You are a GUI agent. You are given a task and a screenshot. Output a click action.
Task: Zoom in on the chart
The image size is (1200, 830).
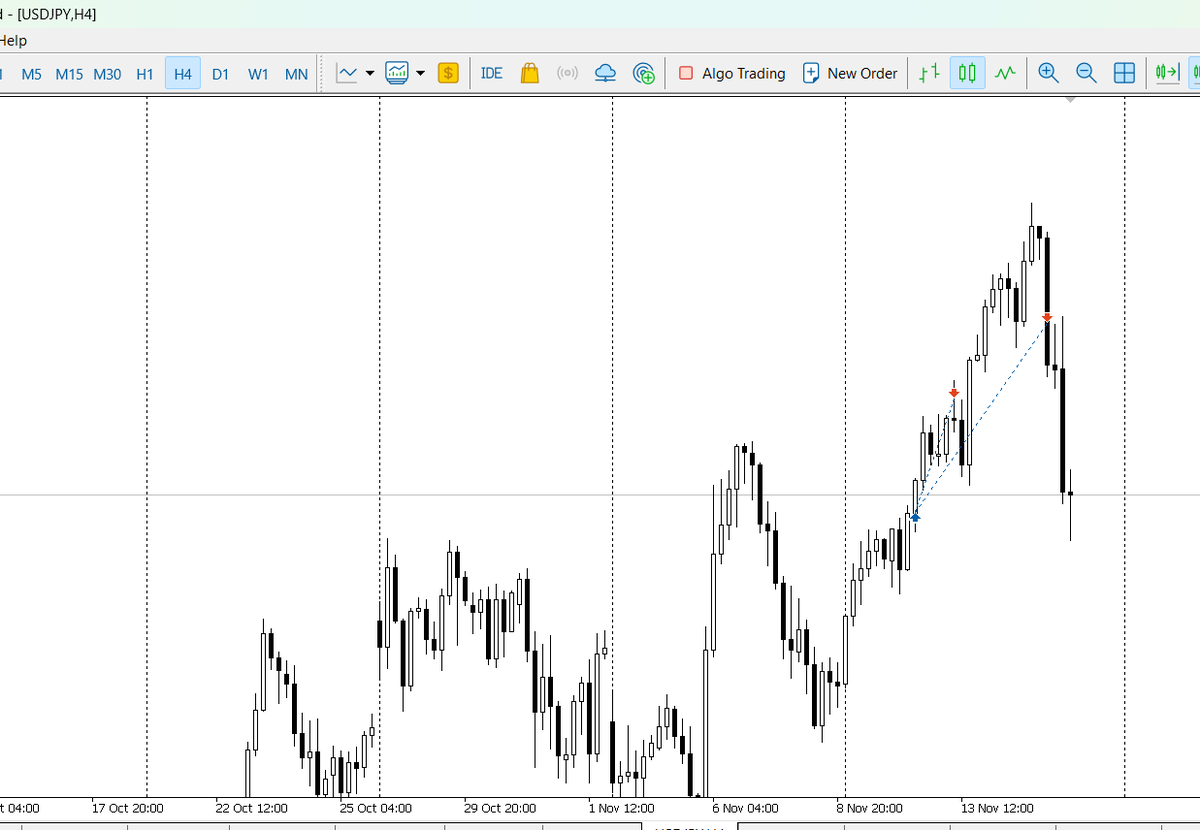tap(1048, 73)
